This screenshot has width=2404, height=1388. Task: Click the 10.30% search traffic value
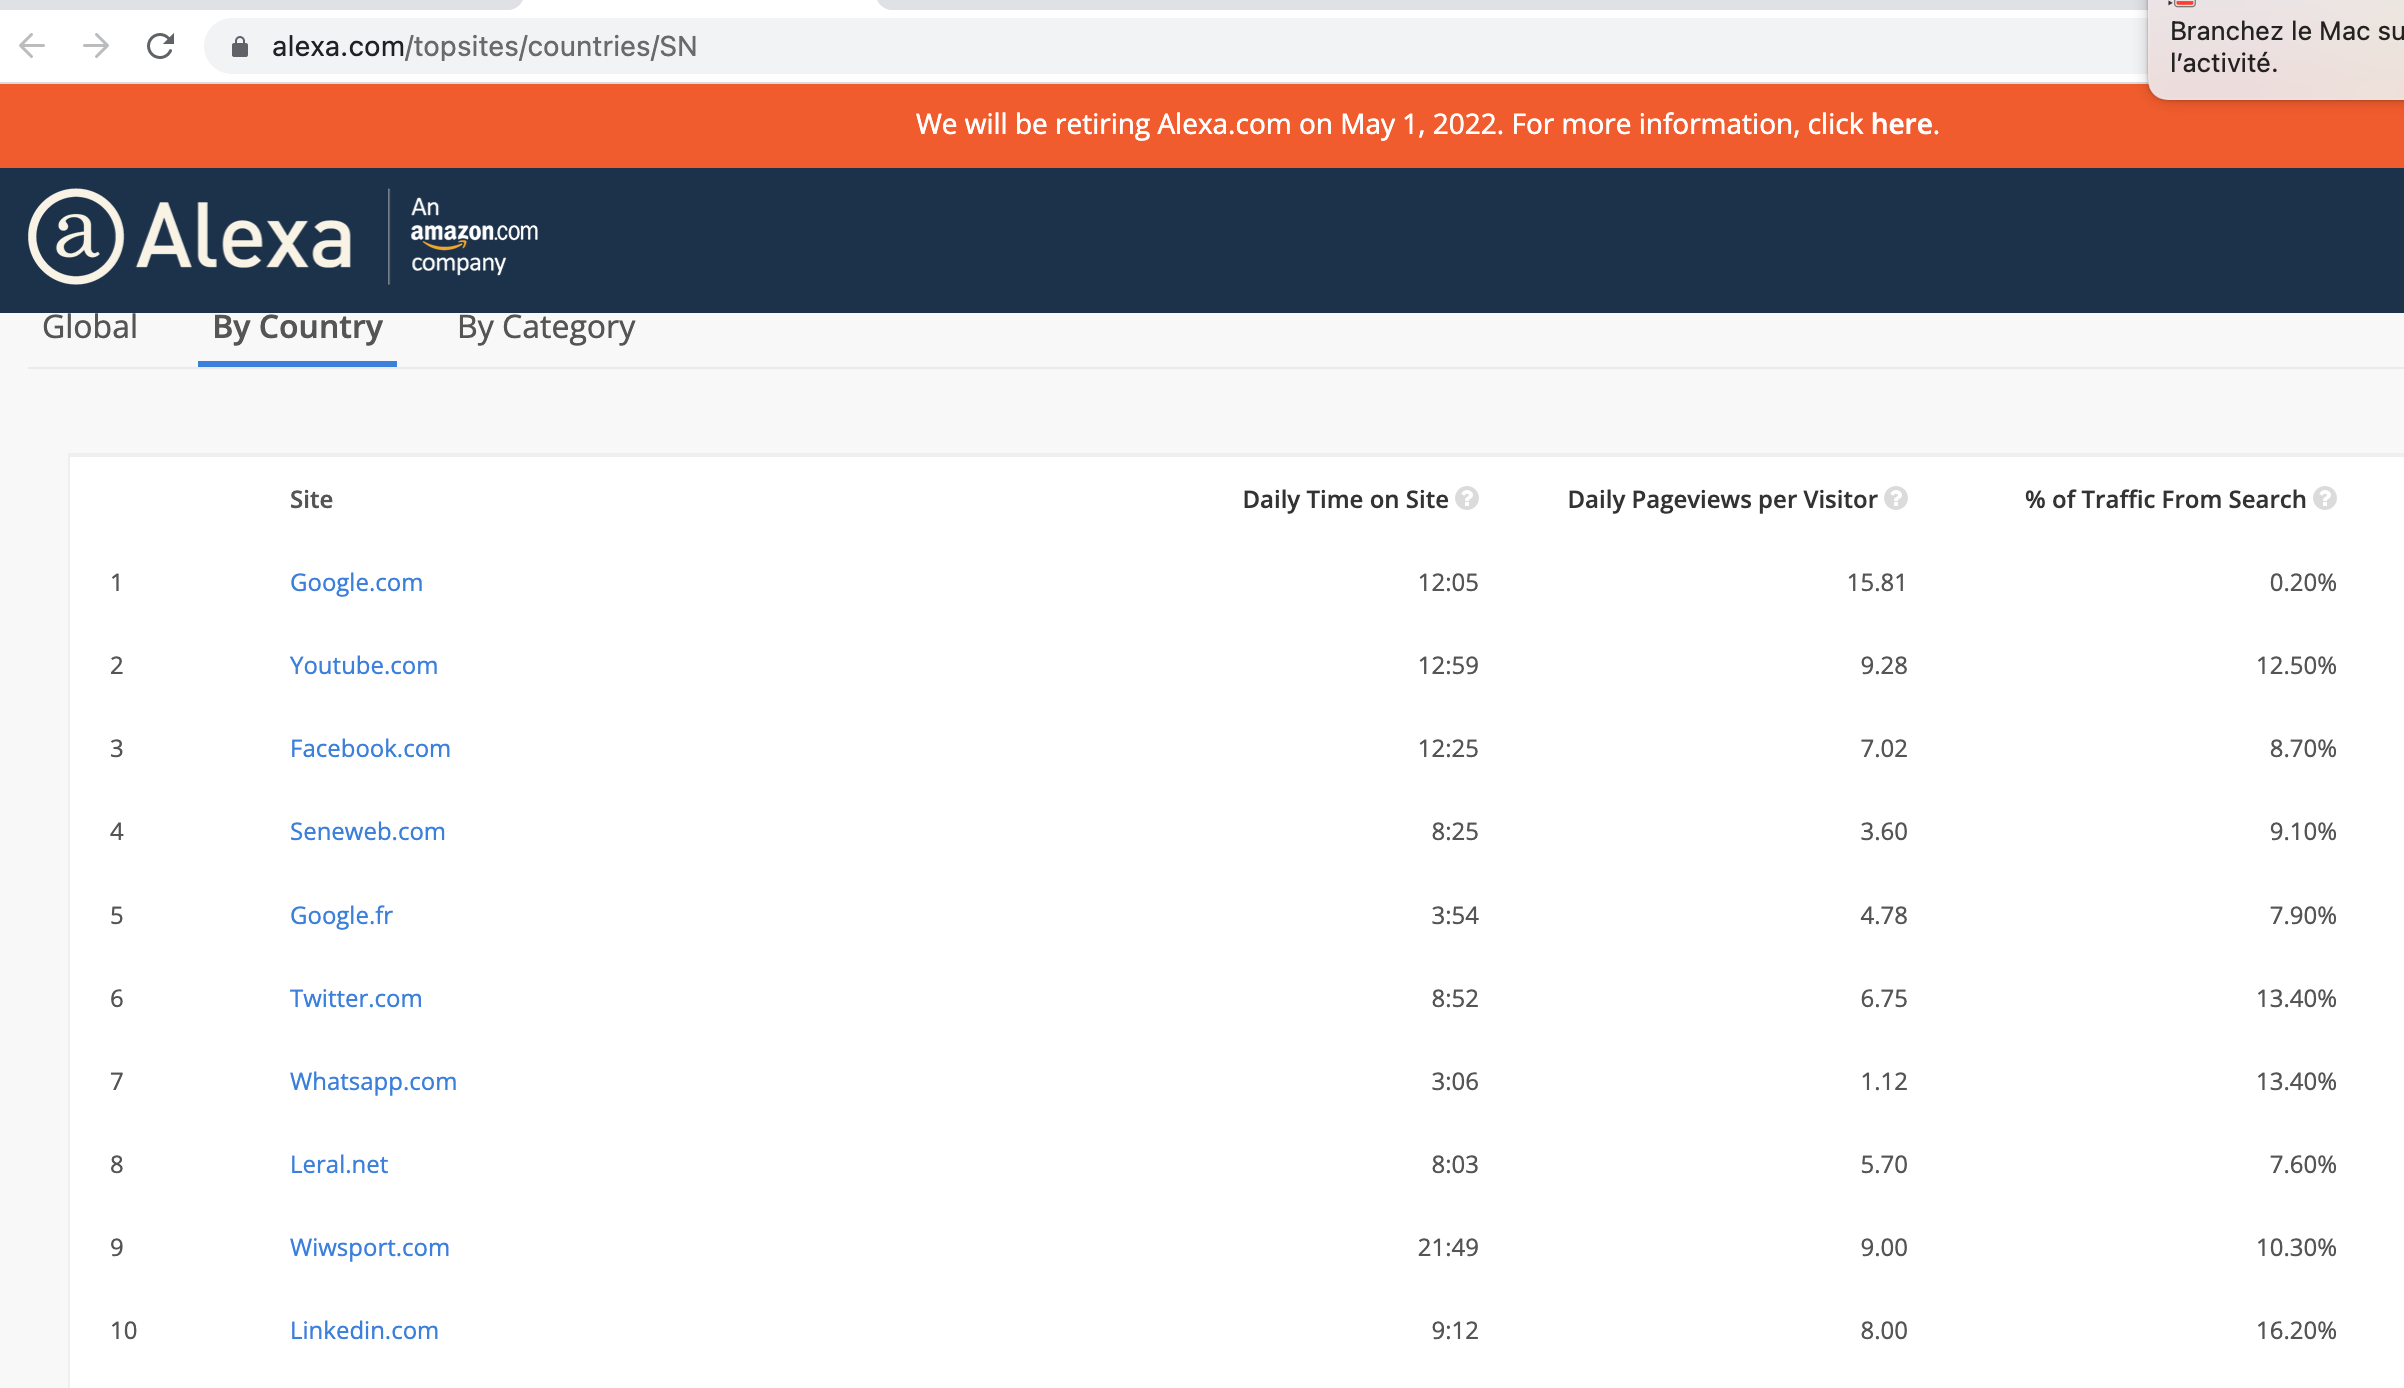pyautogui.click(x=2296, y=1247)
